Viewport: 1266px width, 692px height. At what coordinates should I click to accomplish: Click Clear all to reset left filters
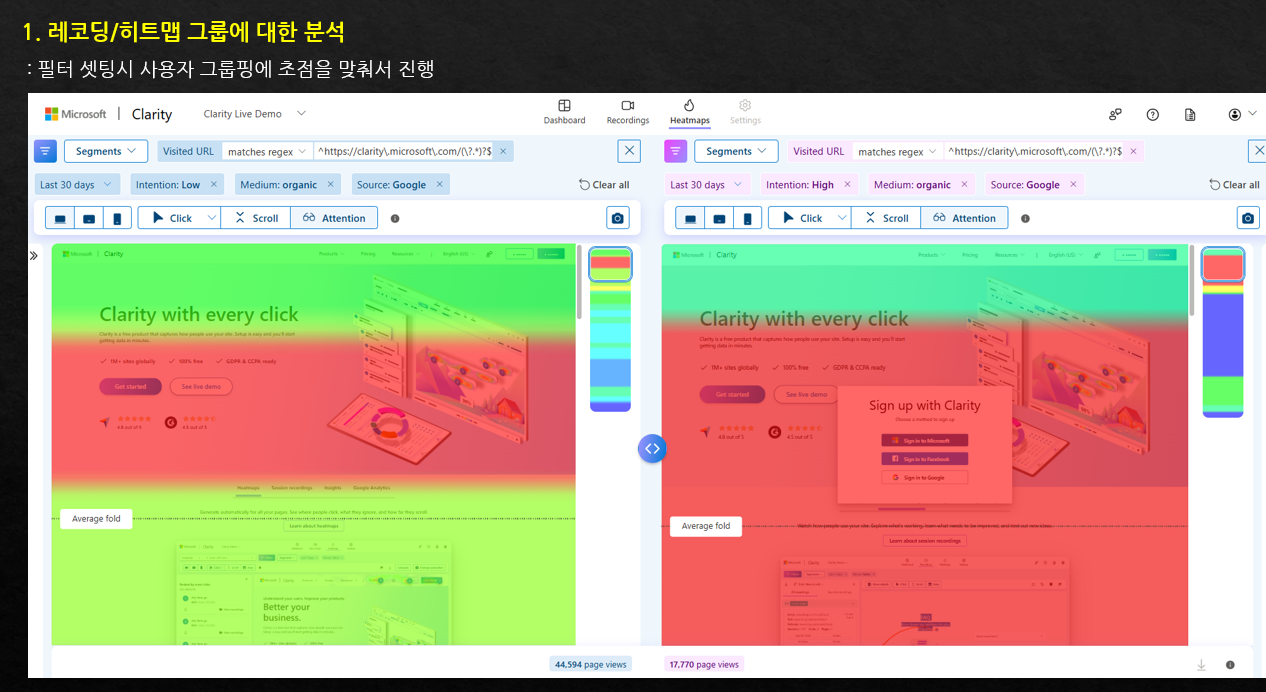pyautogui.click(x=604, y=184)
